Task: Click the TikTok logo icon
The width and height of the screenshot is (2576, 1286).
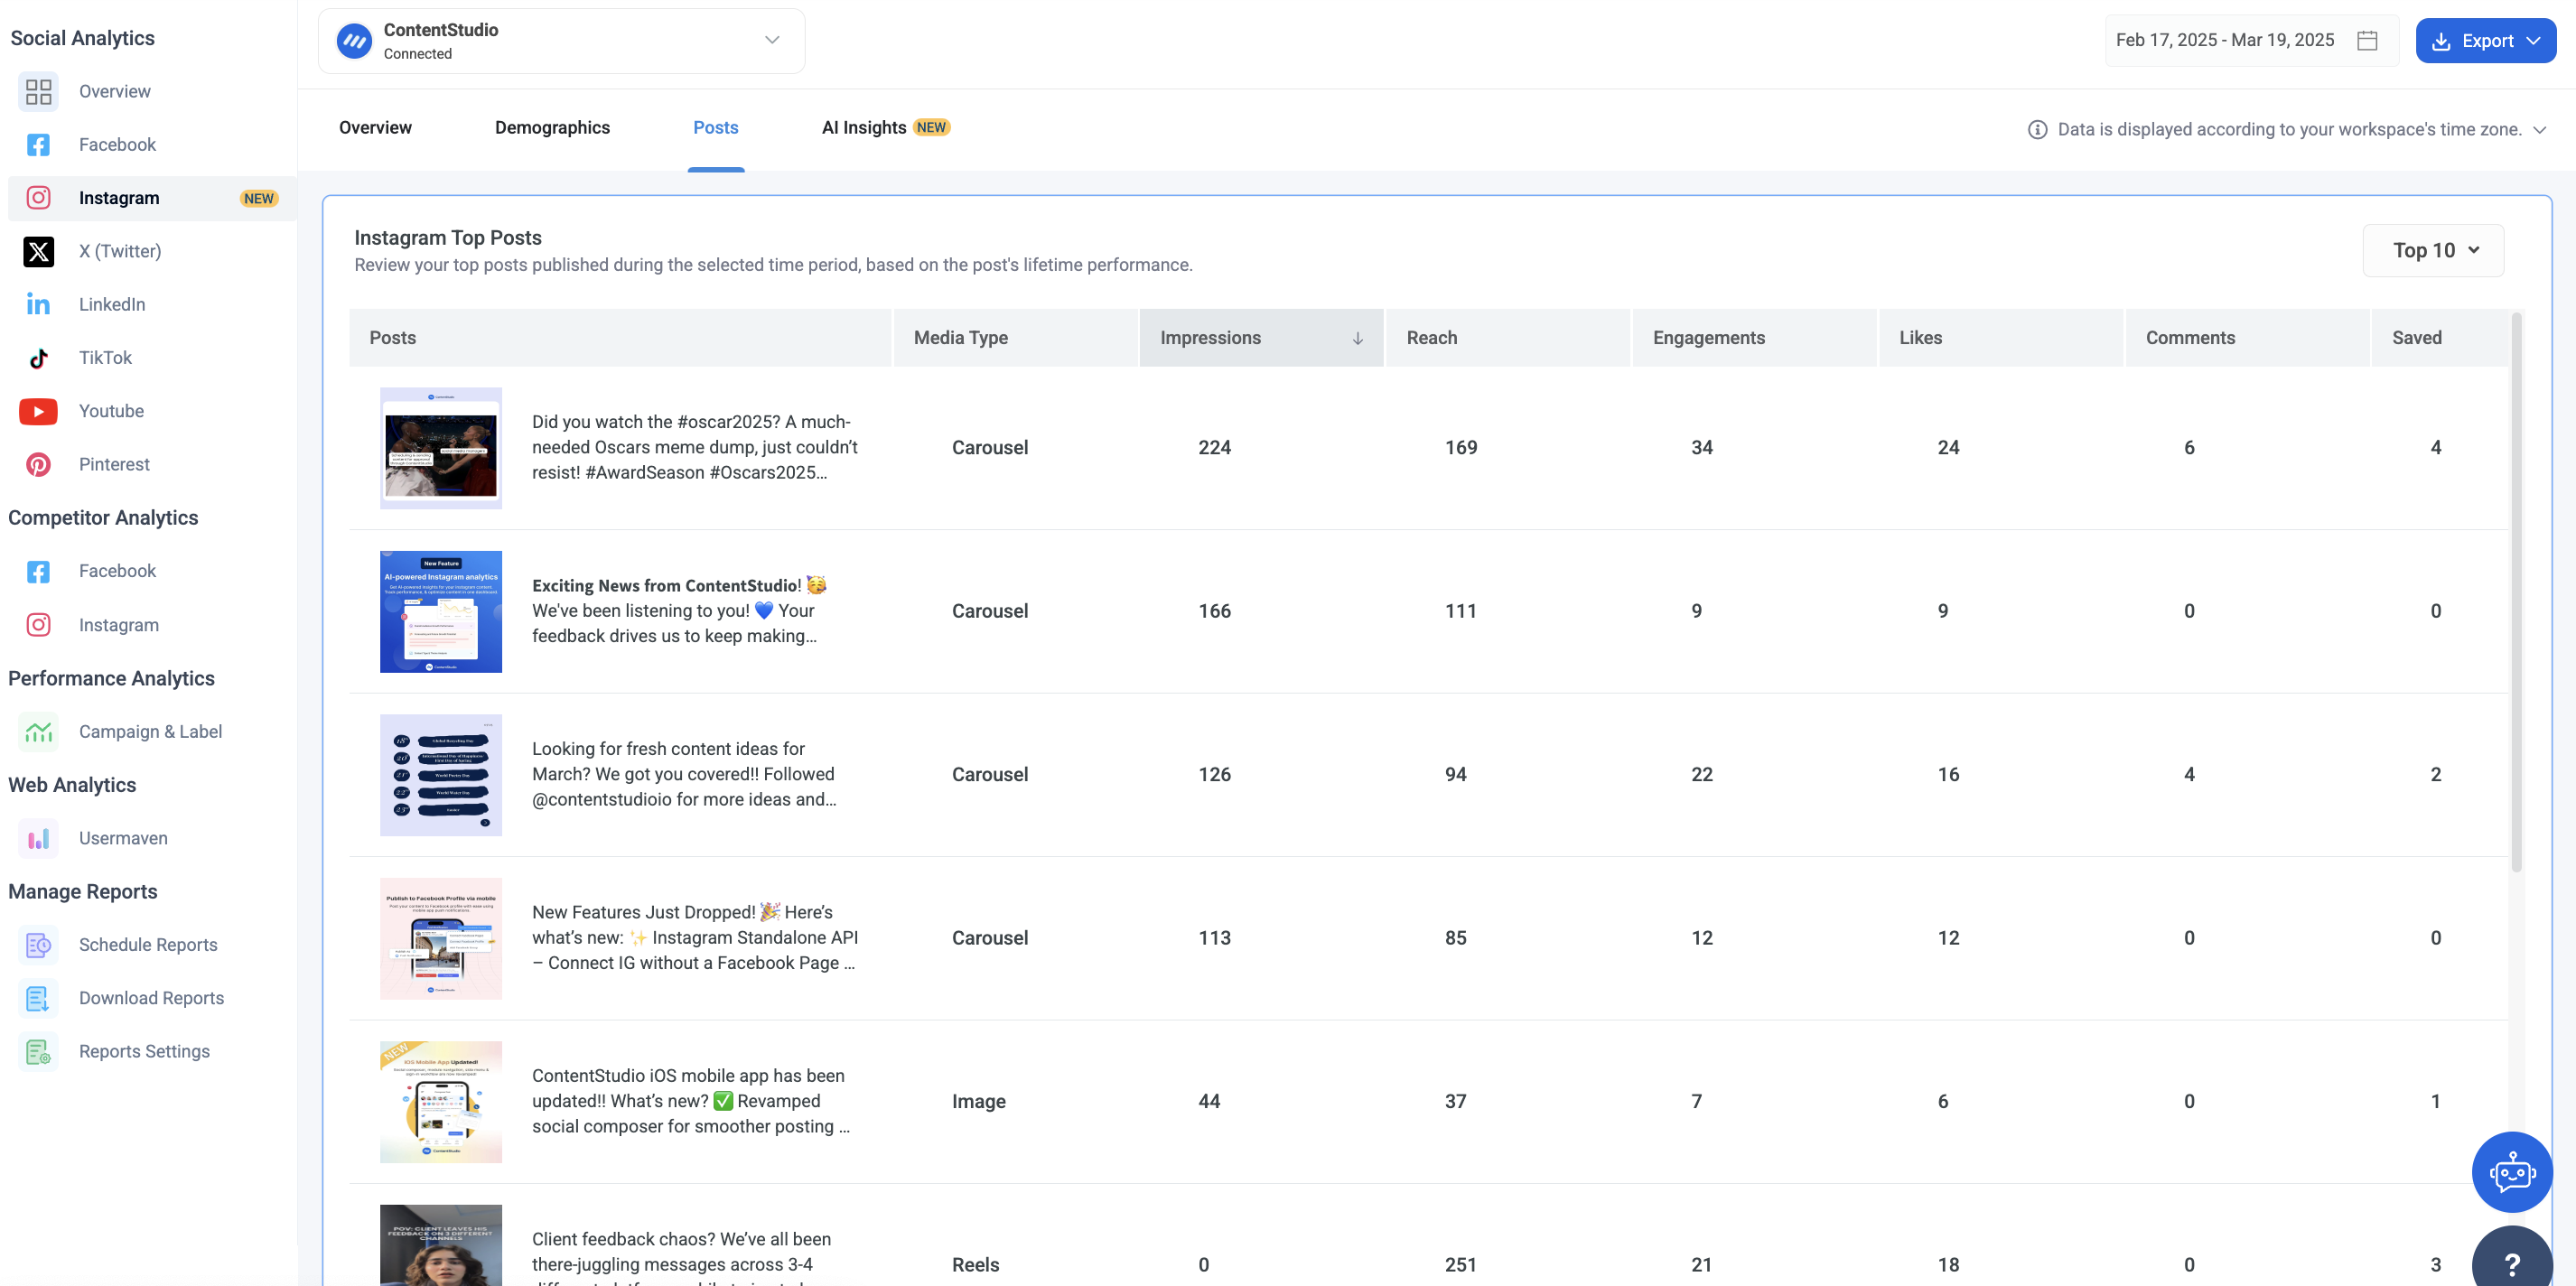Action: (38, 358)
